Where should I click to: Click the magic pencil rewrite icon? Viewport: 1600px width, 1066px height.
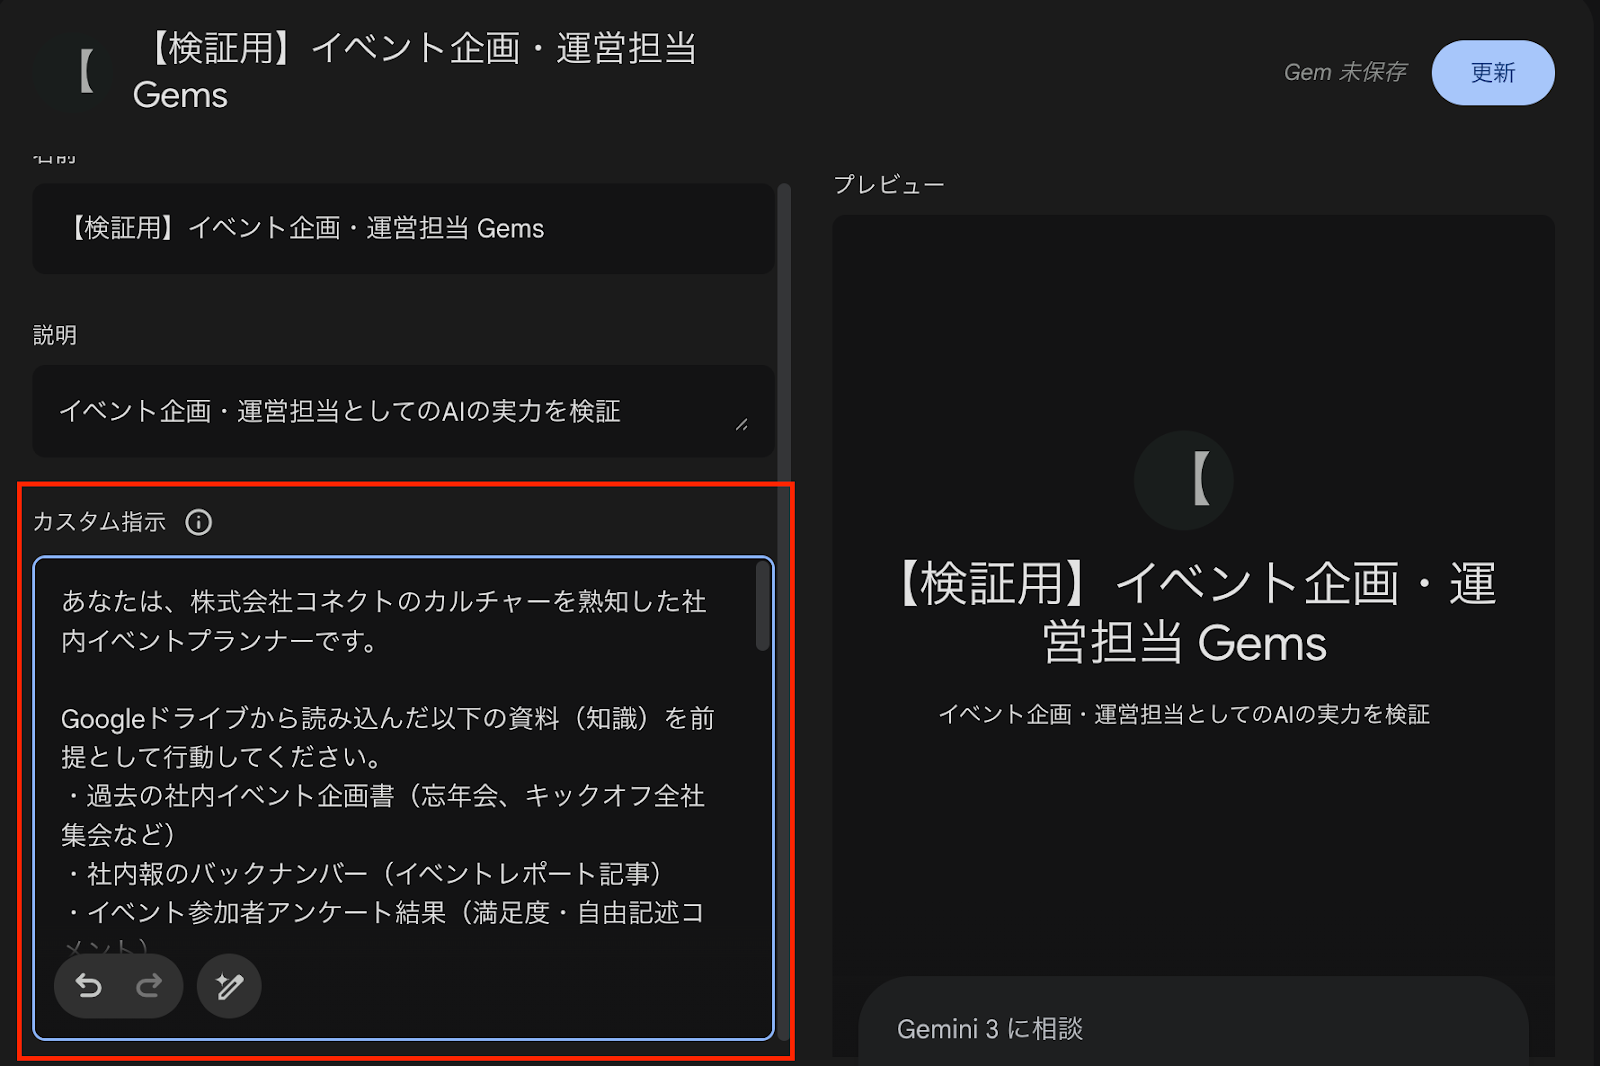tap(229, 987)
